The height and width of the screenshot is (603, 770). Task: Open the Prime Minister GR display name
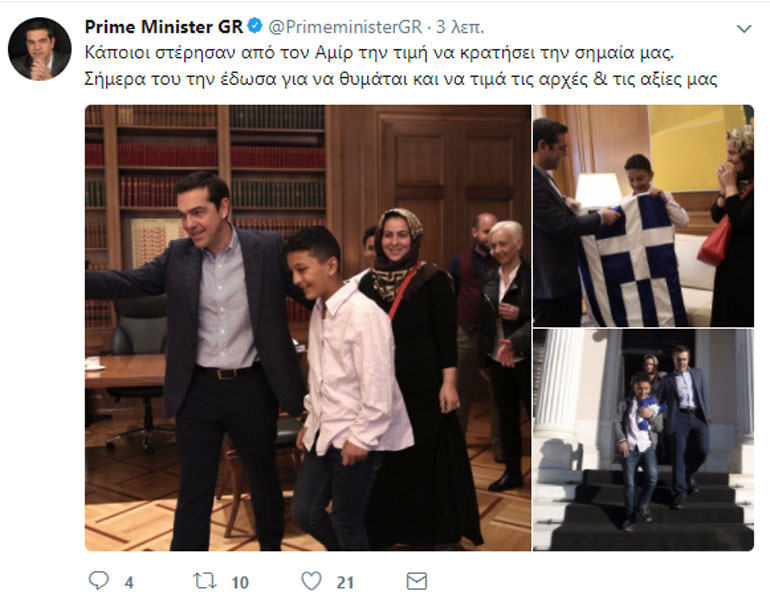[163, 27]
